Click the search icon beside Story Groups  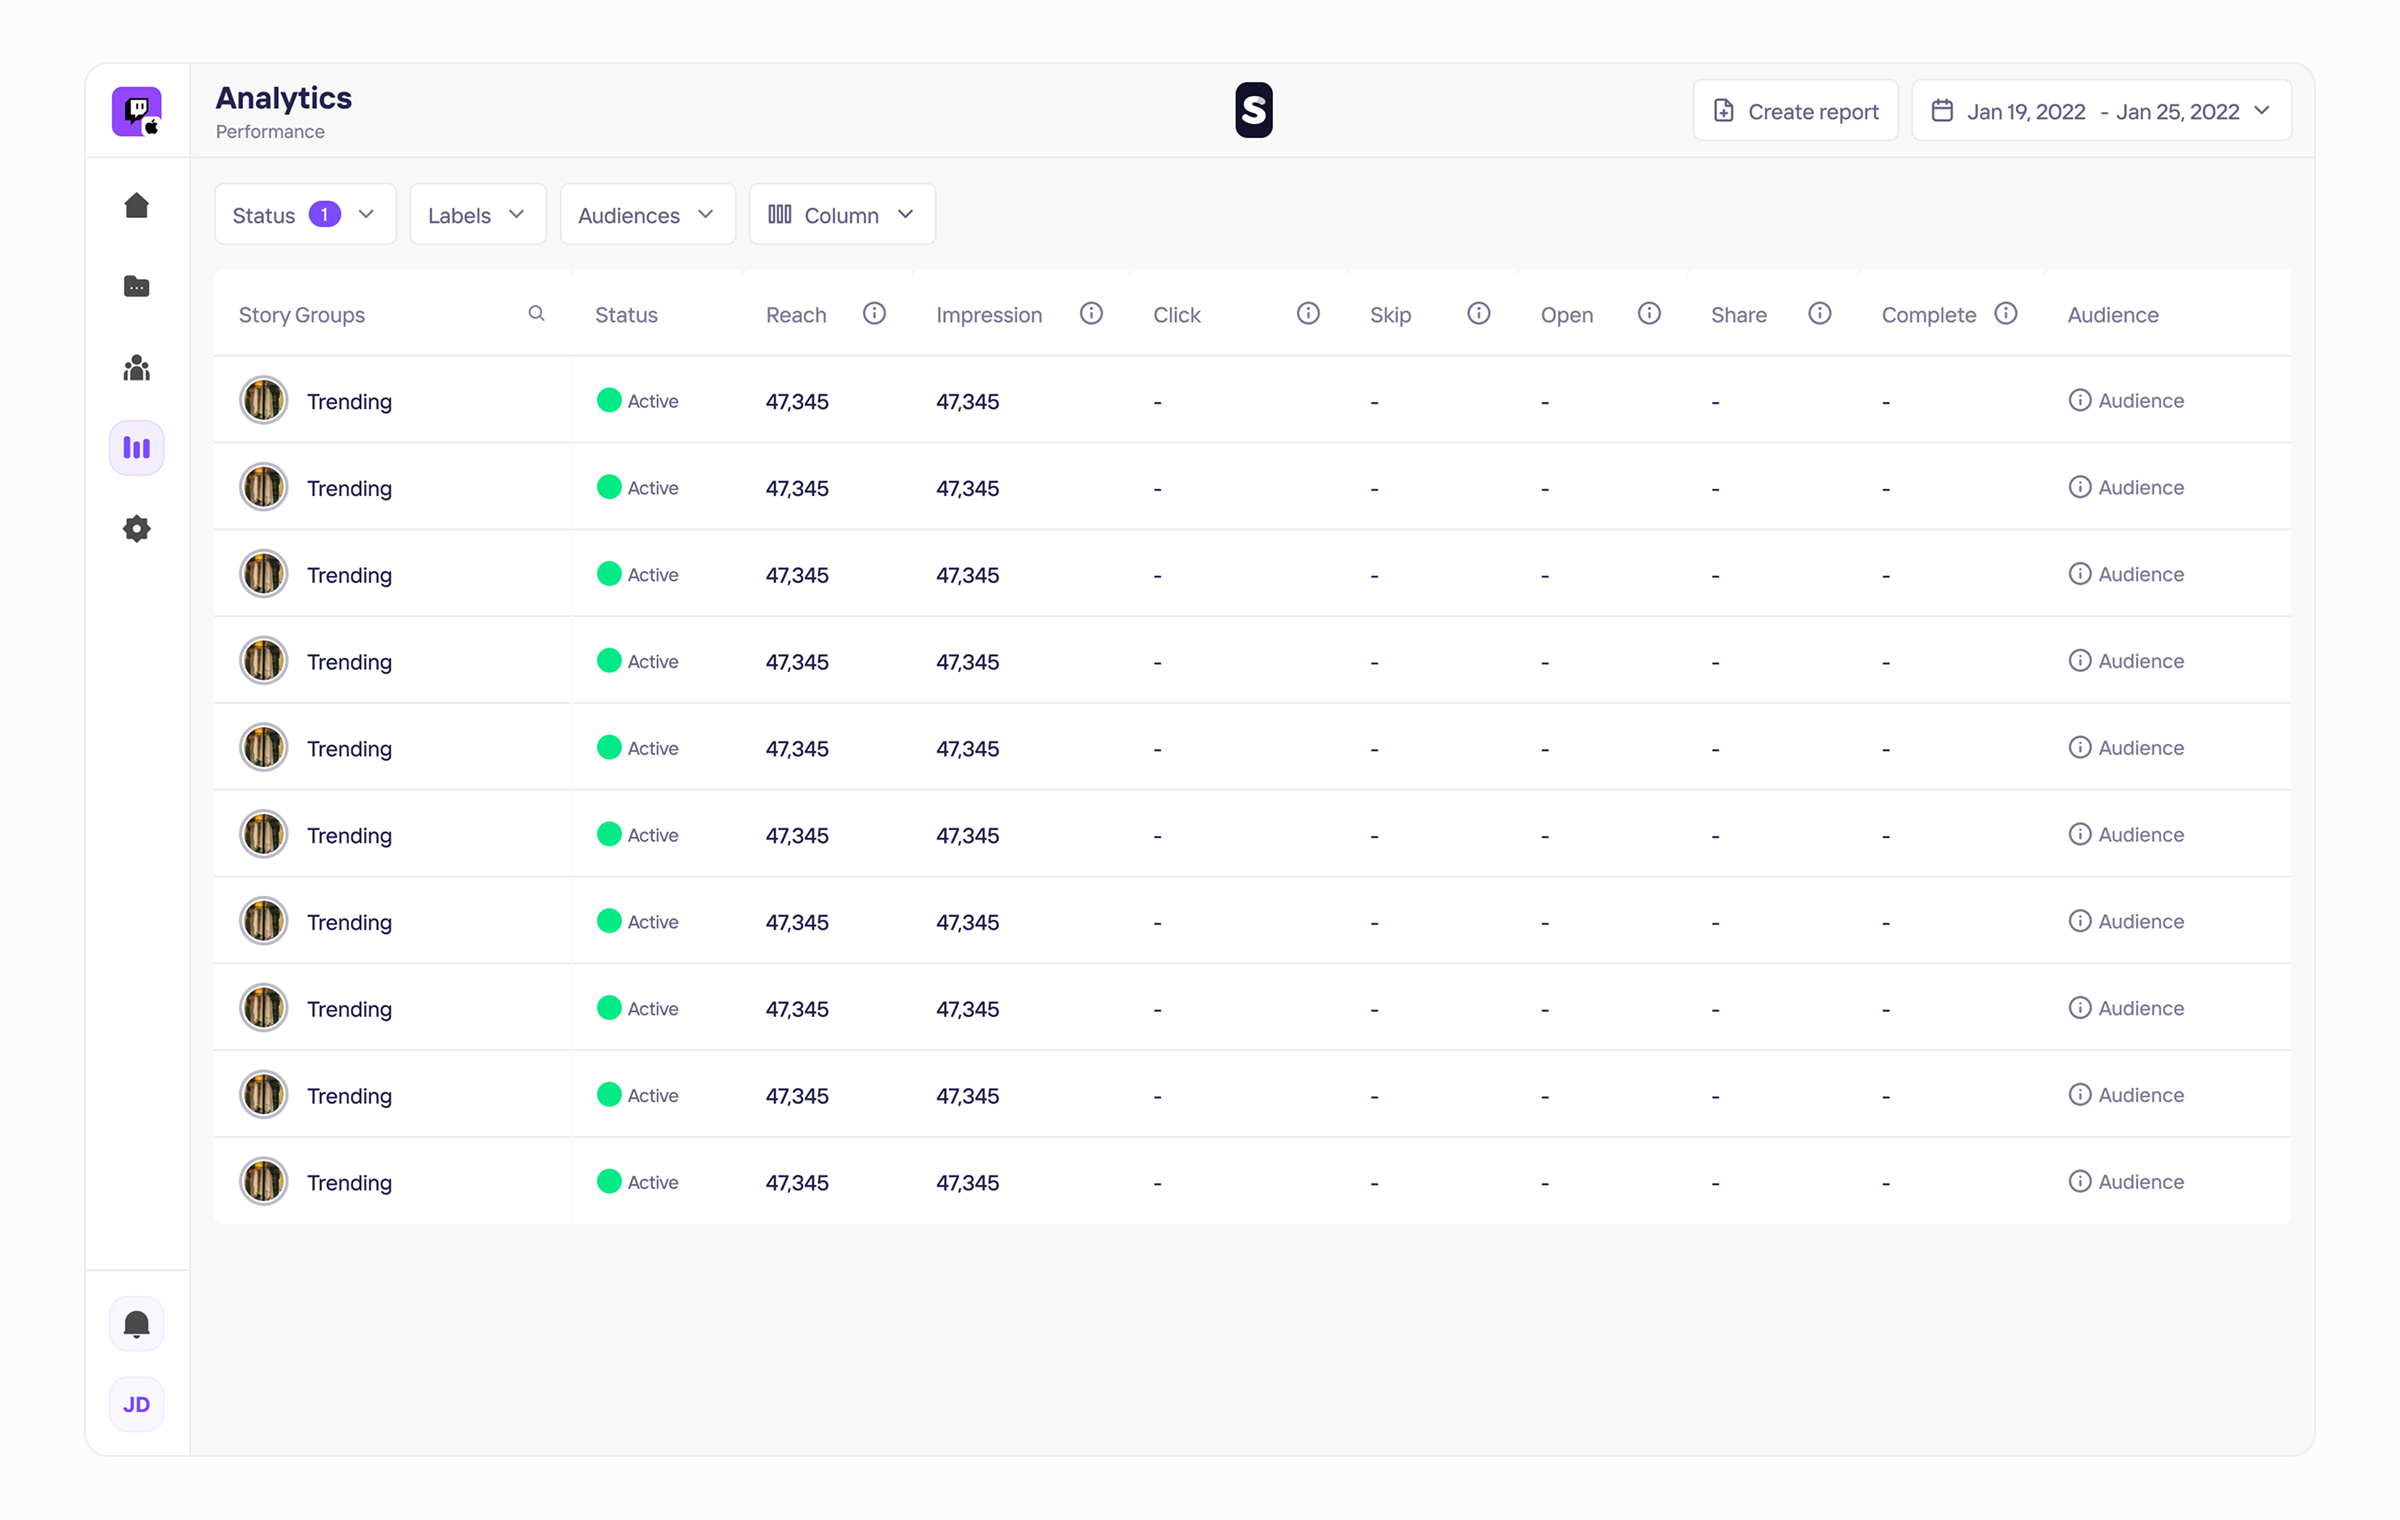tap(537, 314)
